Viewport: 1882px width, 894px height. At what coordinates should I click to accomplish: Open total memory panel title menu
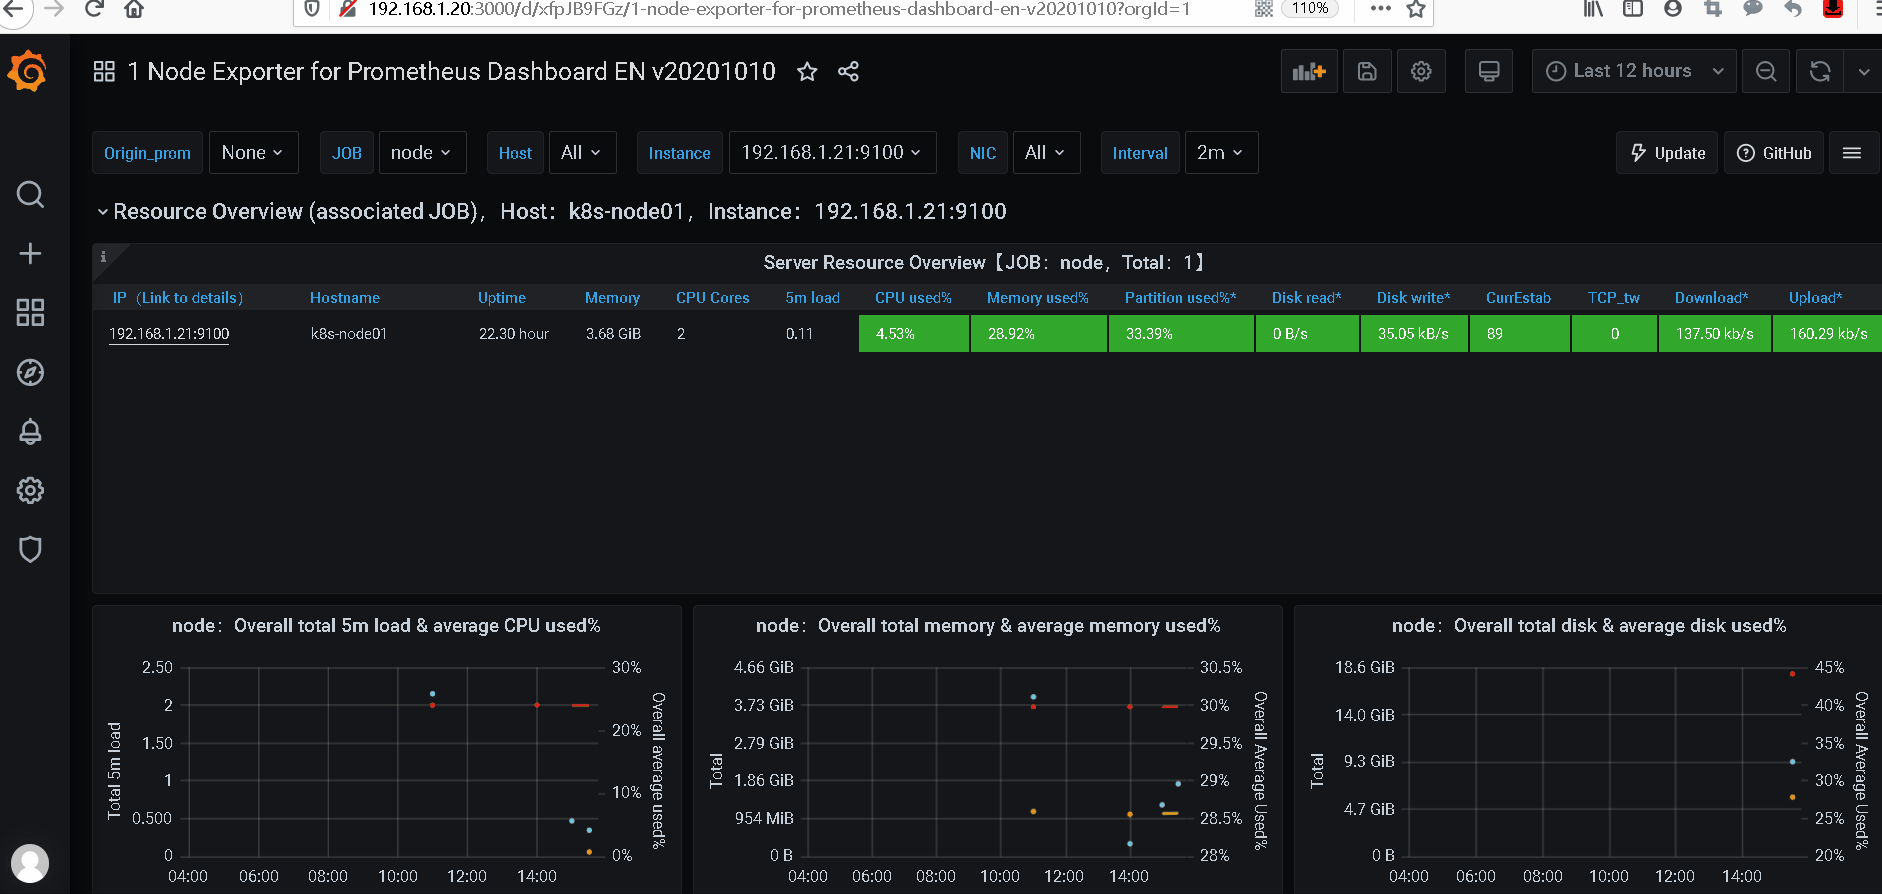(x=988, y=626)
